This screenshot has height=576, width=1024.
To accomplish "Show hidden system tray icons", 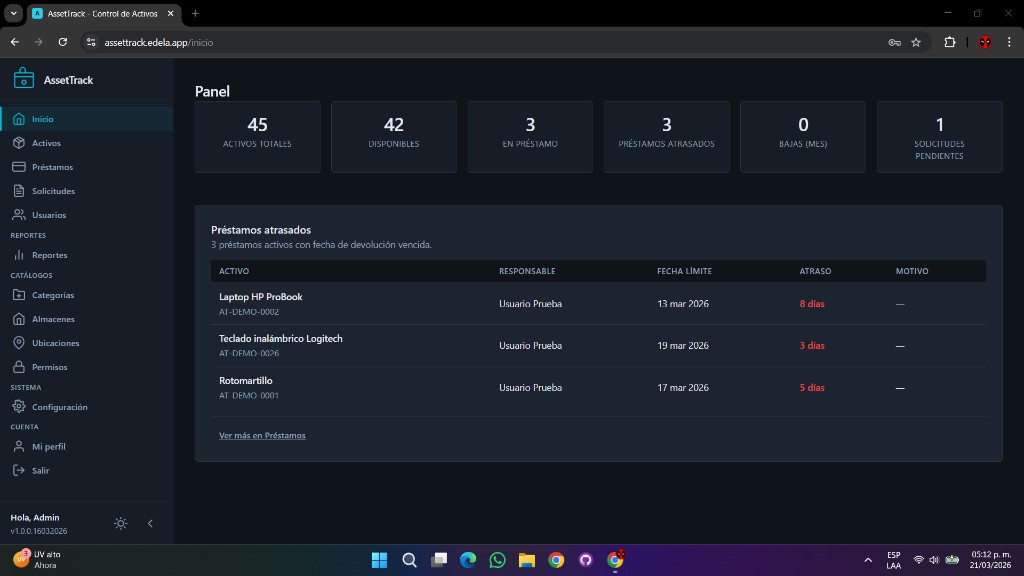I will coord(867,560).
